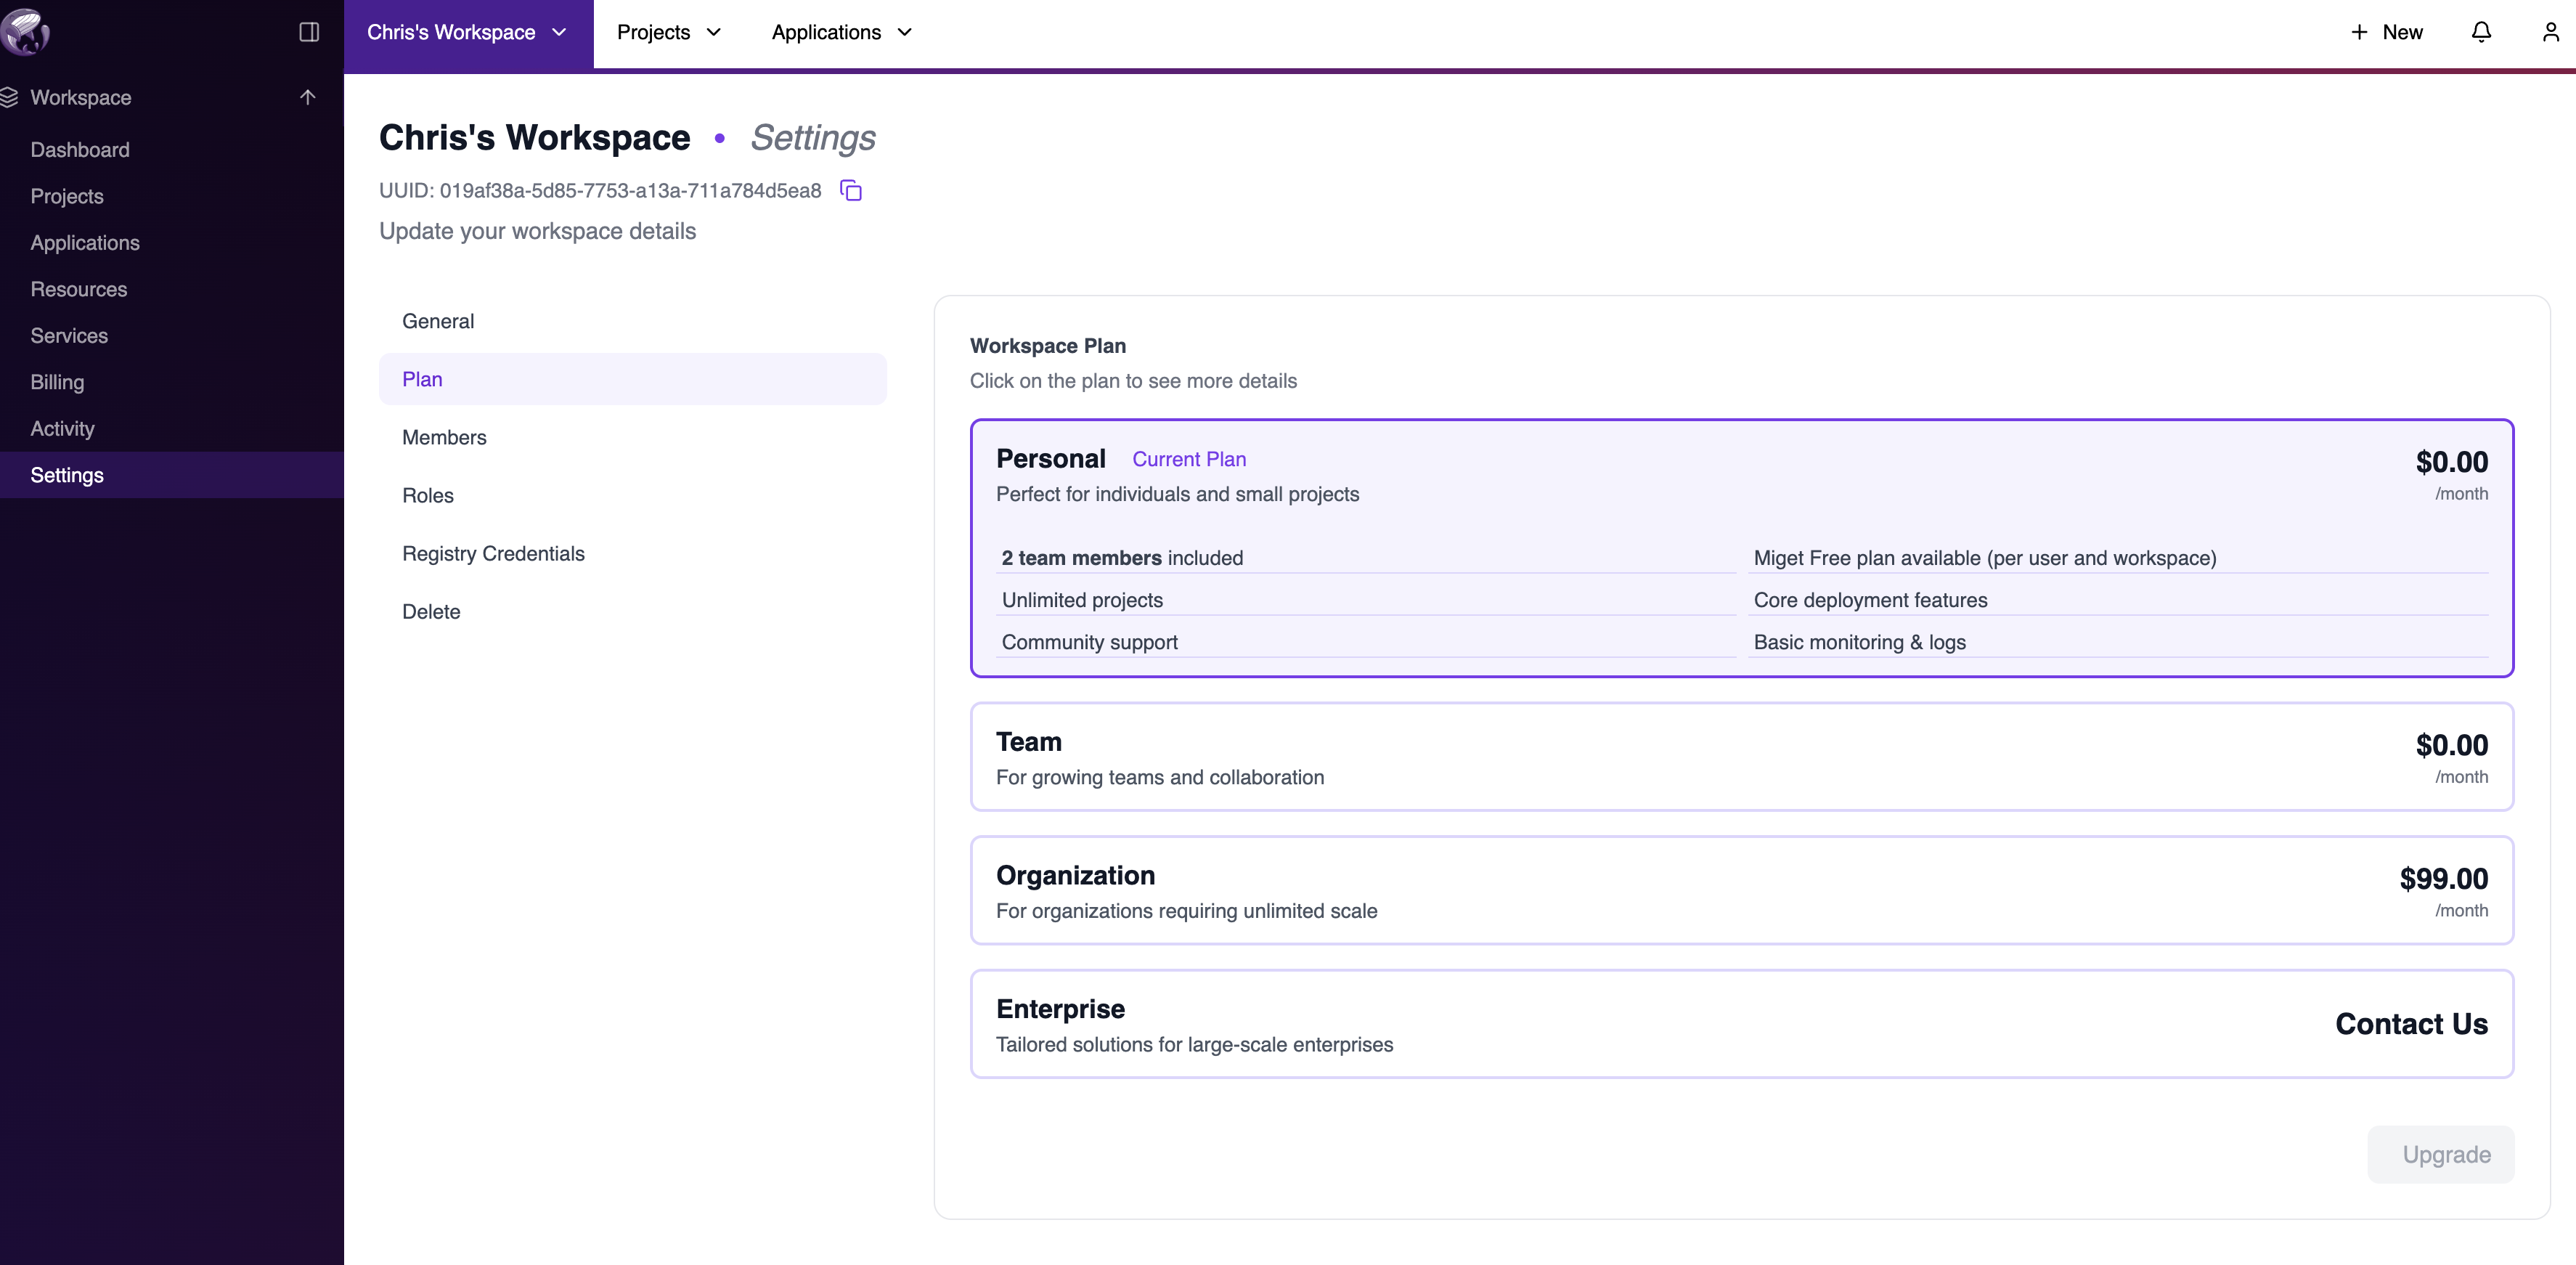Viewport: 2576px width, 1265px height.
Task: Select the Organization plan card
Action: coord(1741,890)
